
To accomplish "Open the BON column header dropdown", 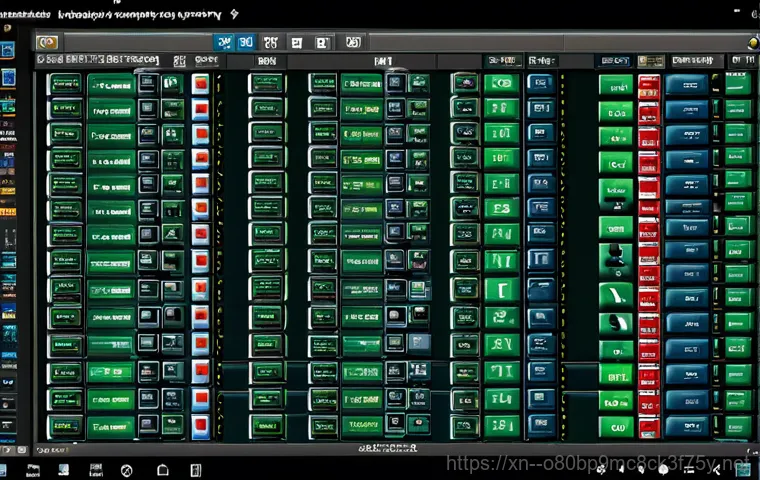I will (x=266, y=61).
